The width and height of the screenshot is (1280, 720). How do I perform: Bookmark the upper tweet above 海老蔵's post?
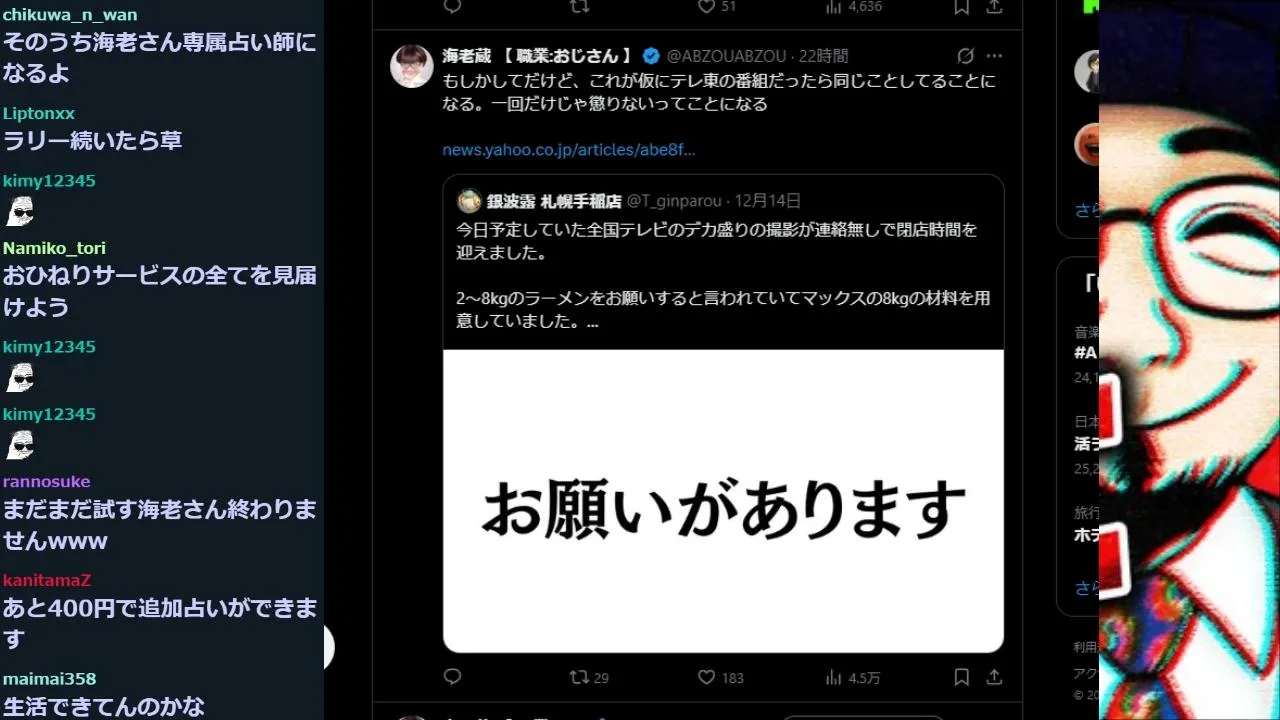click(x=961, y=6)
